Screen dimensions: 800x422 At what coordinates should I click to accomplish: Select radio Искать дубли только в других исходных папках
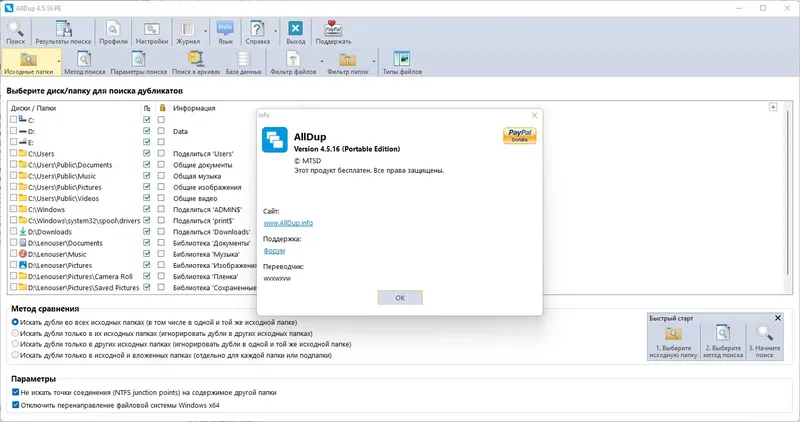pyautogui.click(x=15, y=344)
